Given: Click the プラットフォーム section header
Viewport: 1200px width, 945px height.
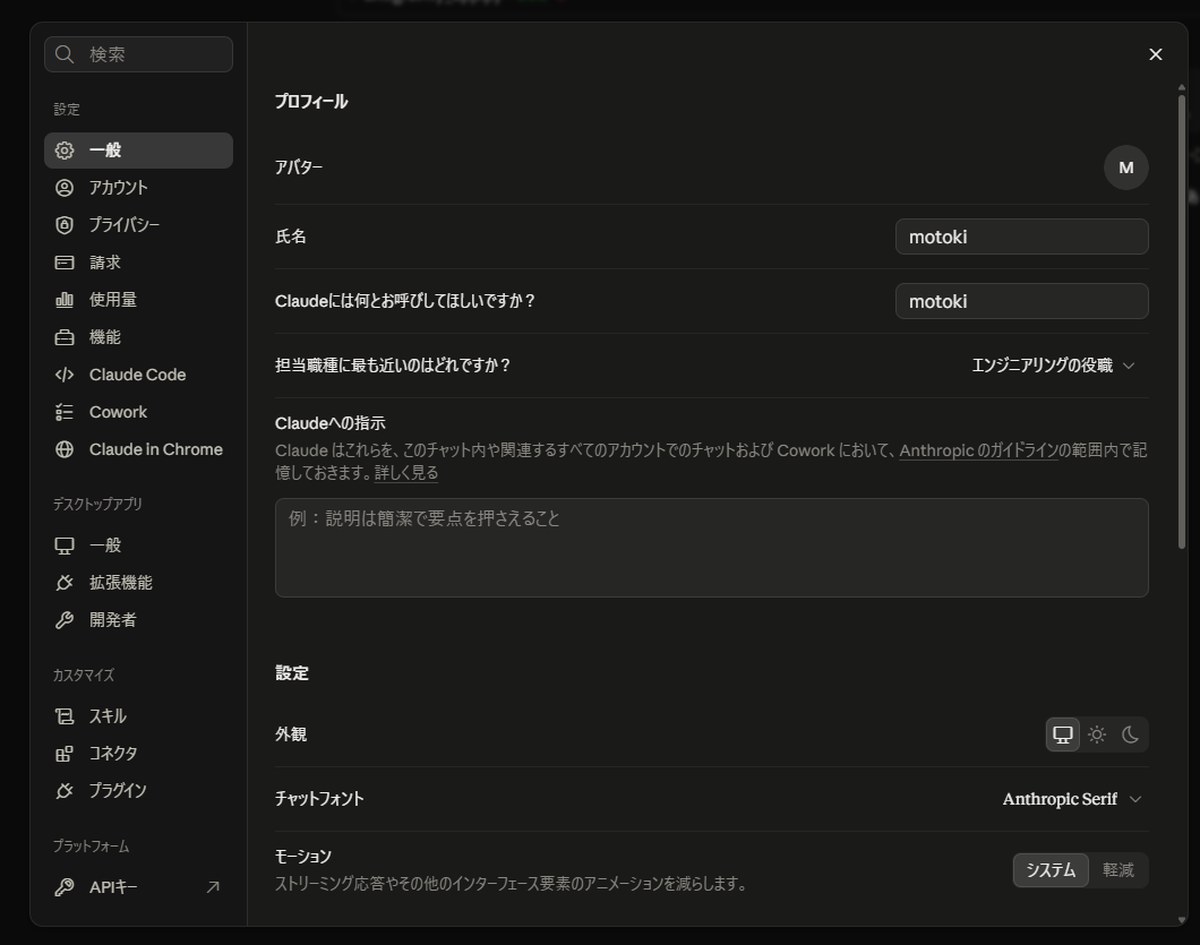Looking at the screenshot, I should (x=91, y=846).
